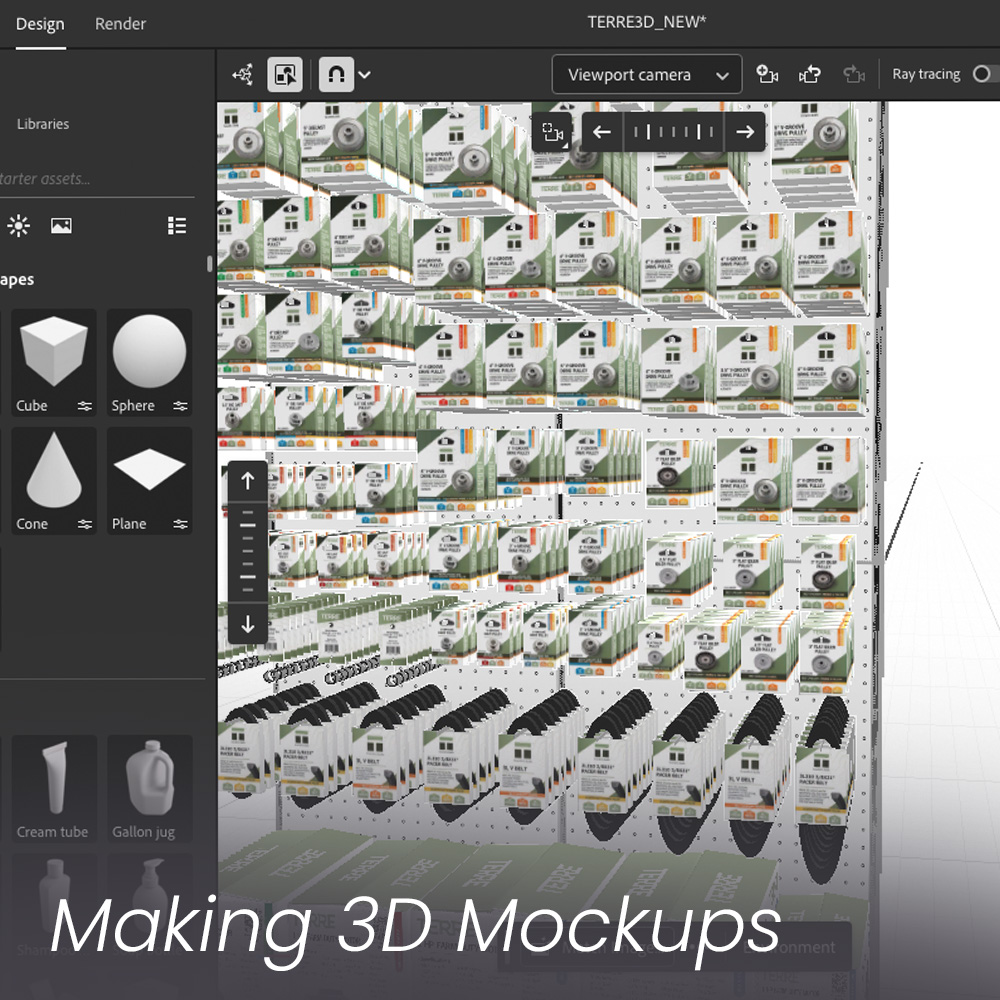This screenshot has height=1000, width=1000.
Task: Click the starter assets search field
Action: coord(96,179)
